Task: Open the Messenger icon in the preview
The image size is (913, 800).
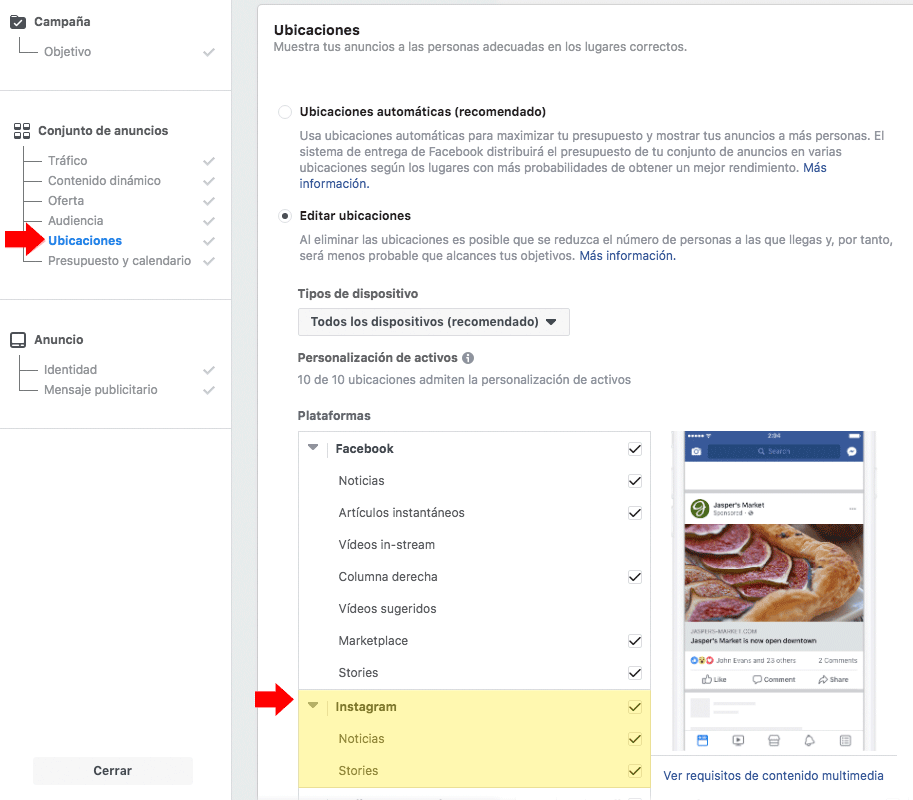Action: click(x=851, y=450)
